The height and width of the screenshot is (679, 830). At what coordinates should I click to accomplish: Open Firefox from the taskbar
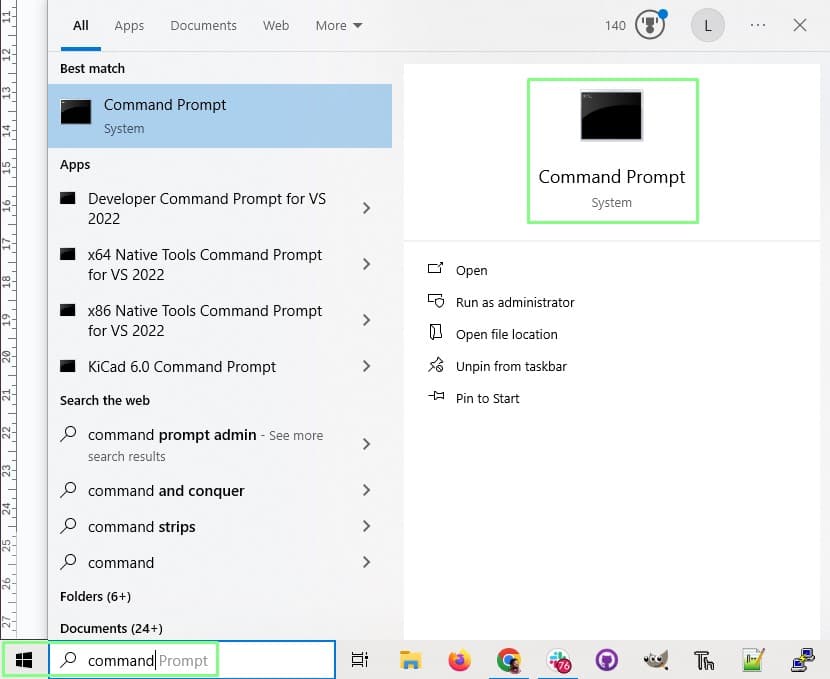tap(459, 660)
